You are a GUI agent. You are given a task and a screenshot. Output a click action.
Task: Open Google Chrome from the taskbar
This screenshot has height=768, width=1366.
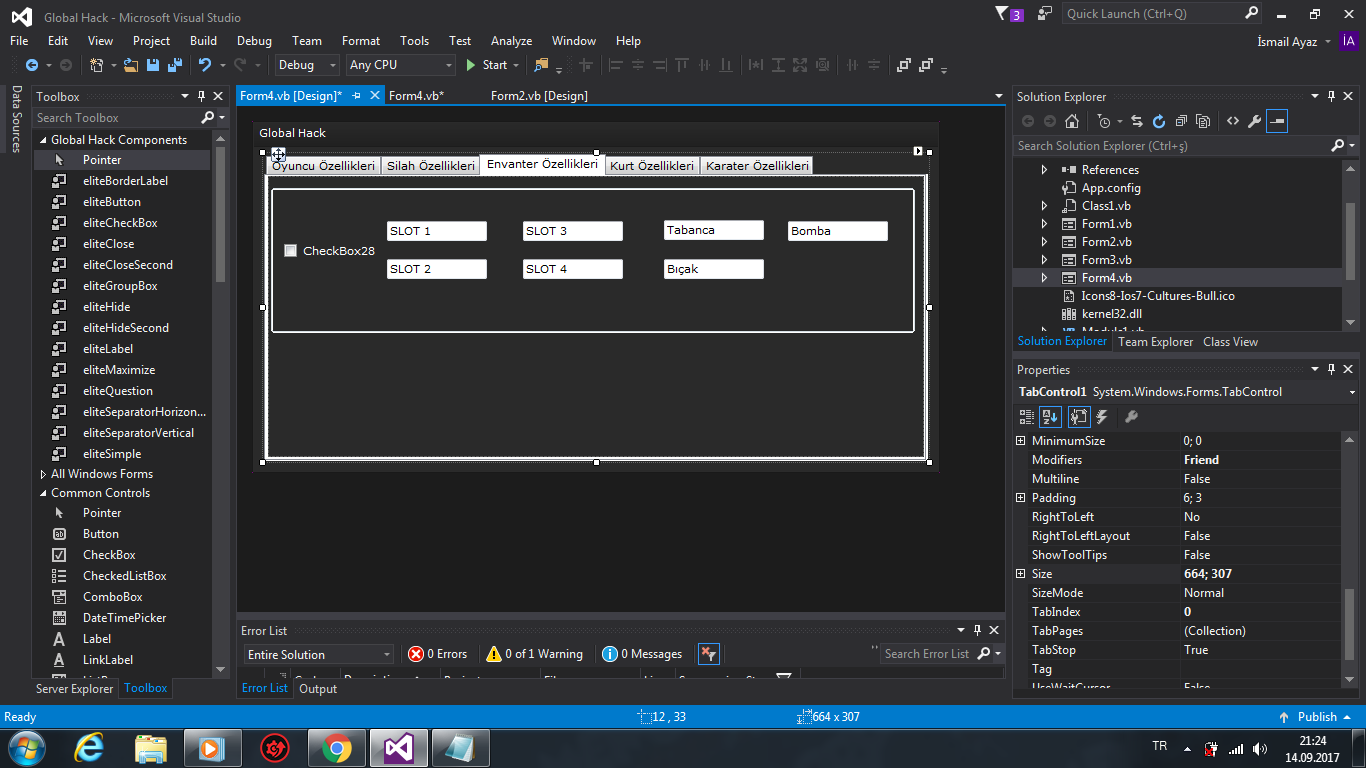pyautogui.click(x=336, y=748)
